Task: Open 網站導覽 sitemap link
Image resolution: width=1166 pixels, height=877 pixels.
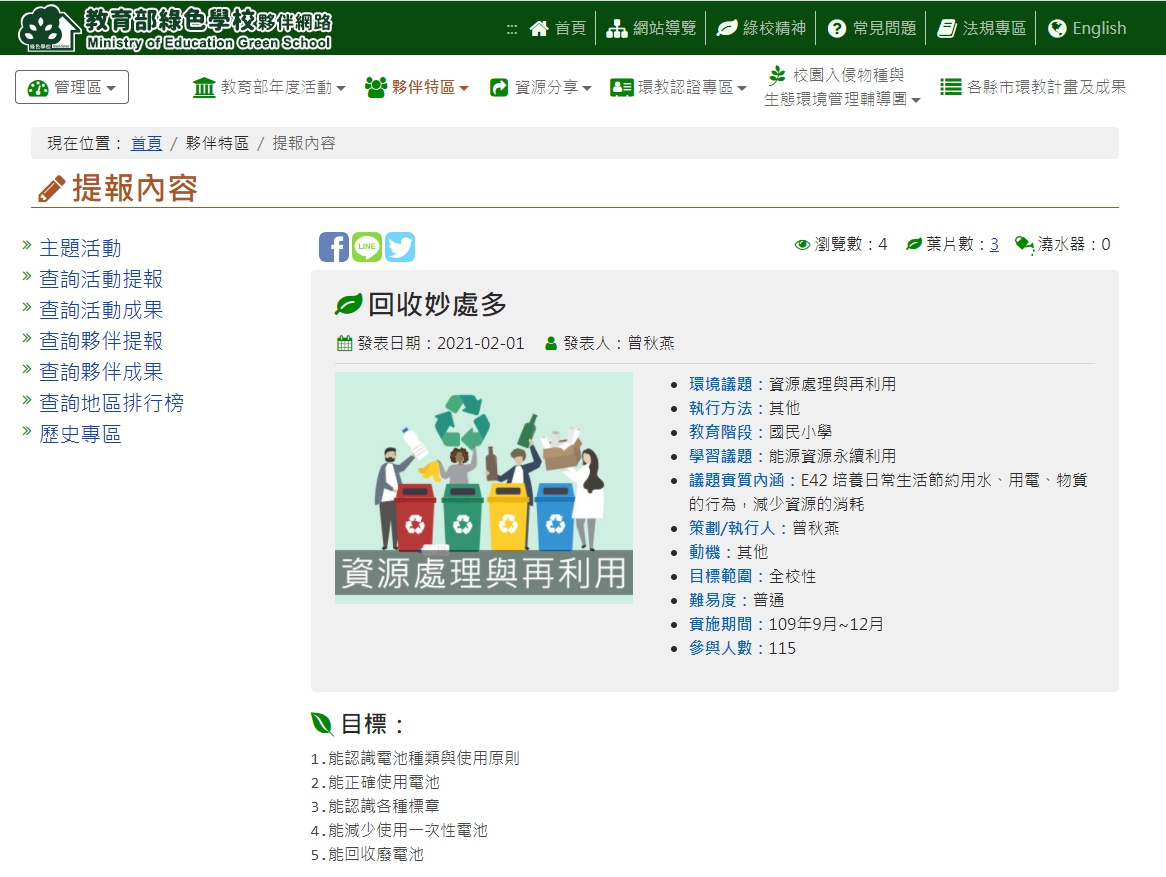Action: coord(652,28)
